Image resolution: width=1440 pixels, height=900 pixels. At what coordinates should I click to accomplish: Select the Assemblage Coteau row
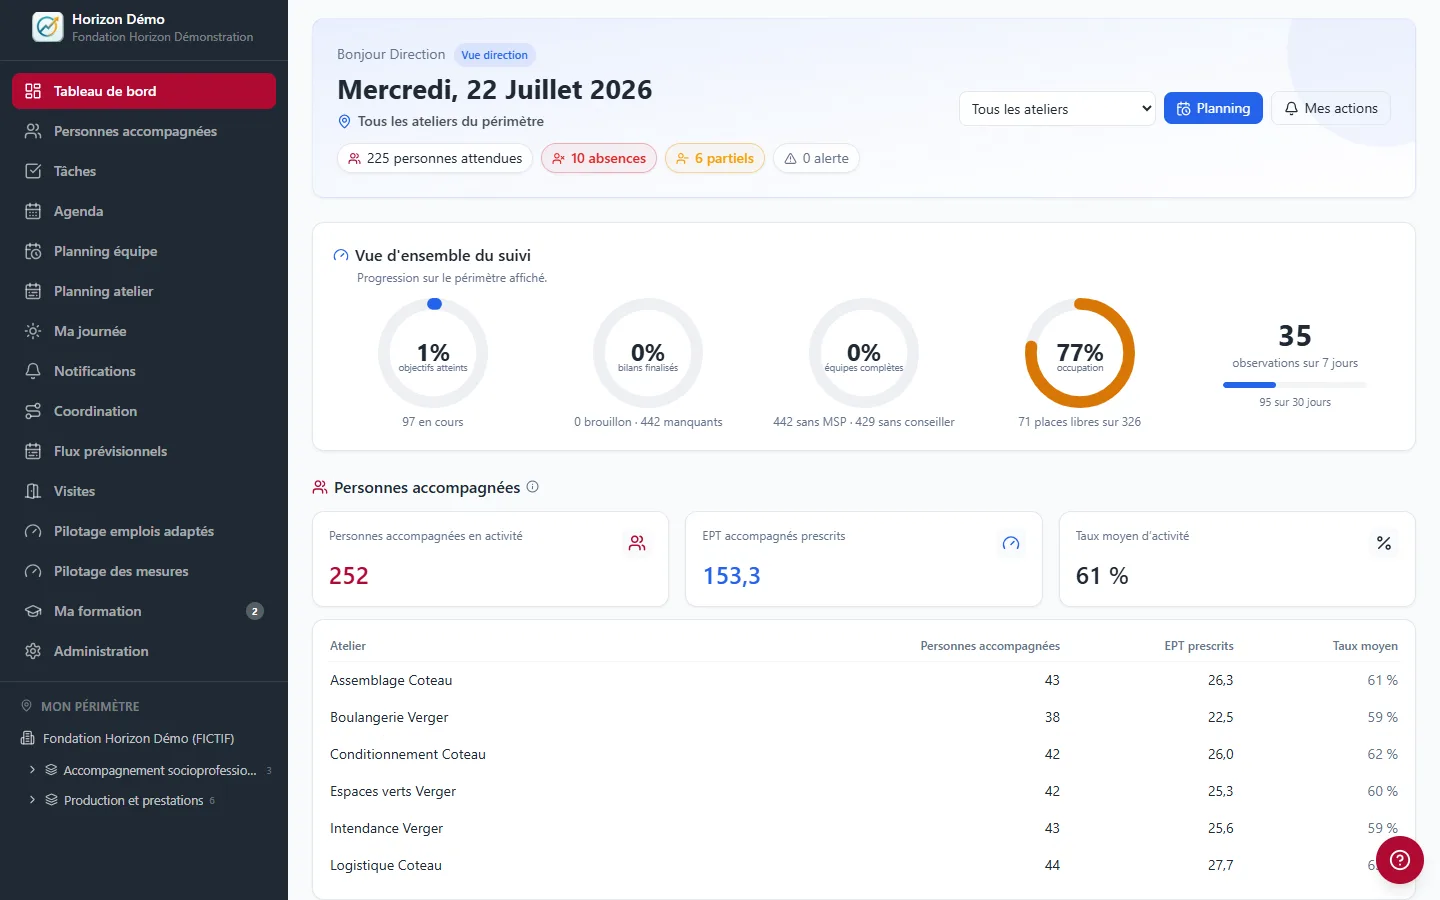[x=864, y=680]
